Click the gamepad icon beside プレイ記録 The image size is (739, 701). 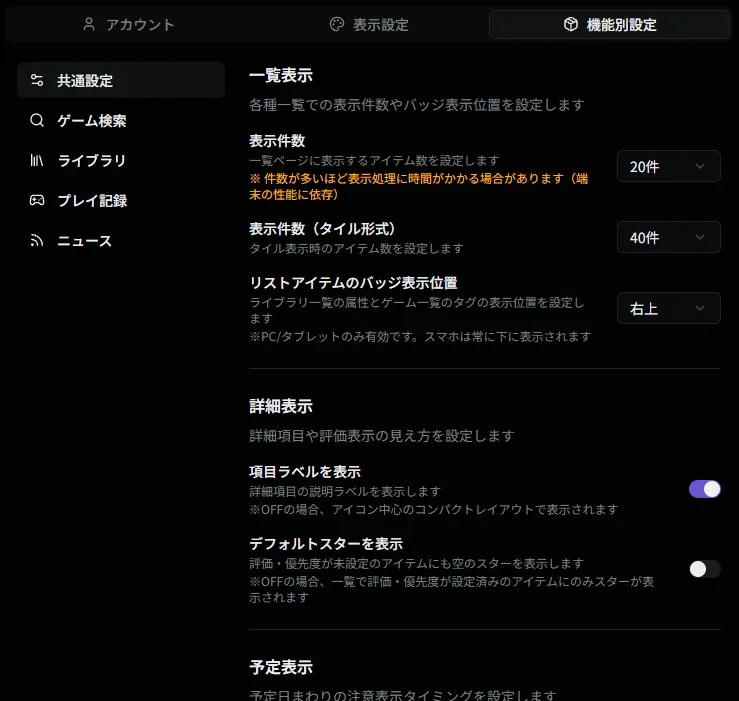click(x=37, y=200)
